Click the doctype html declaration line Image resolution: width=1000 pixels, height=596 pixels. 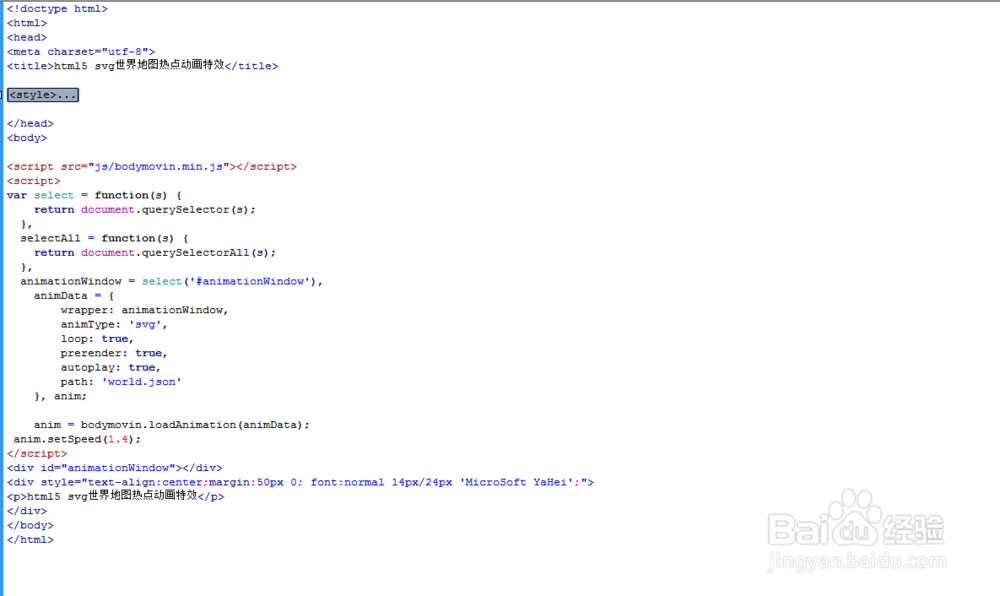57,8
